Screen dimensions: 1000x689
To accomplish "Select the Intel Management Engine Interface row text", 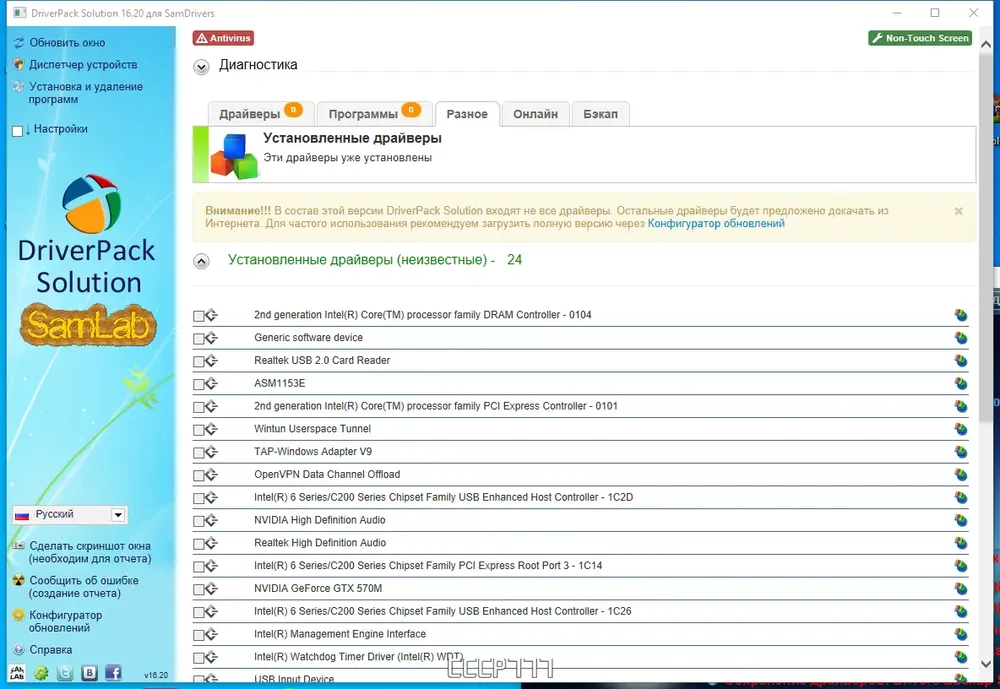I will pyautogui.click(x=340, y=634).
